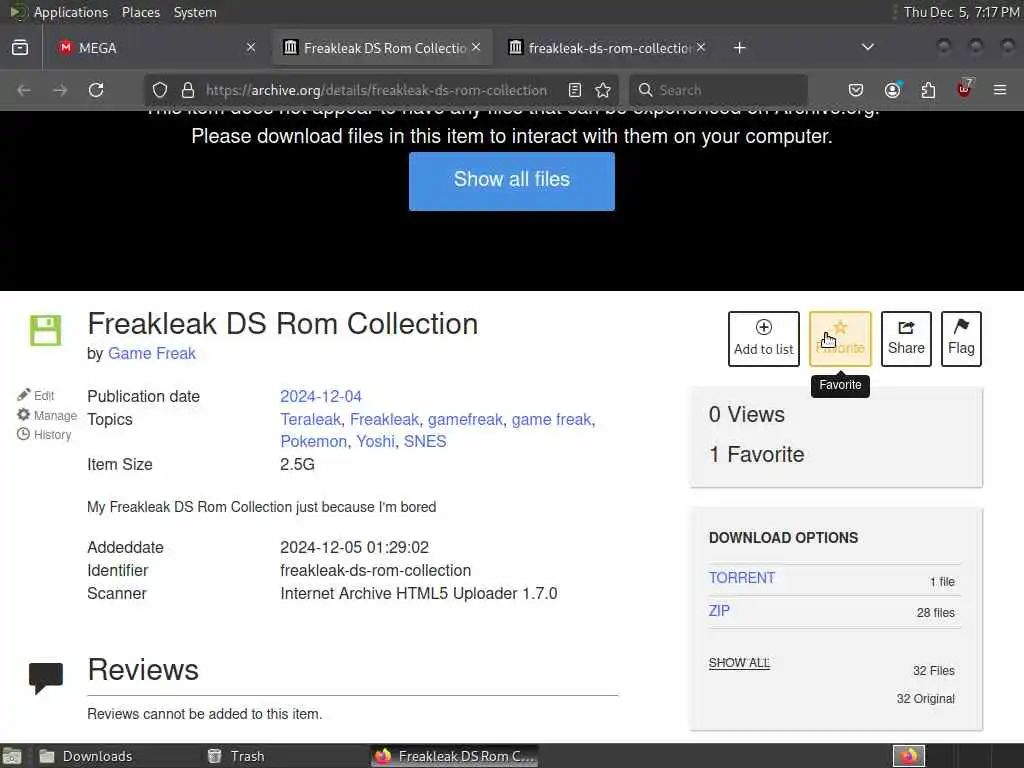This screenshot has height=768, width=1024.
Task: Close the MEGA tab
Action: click(251, 48)
